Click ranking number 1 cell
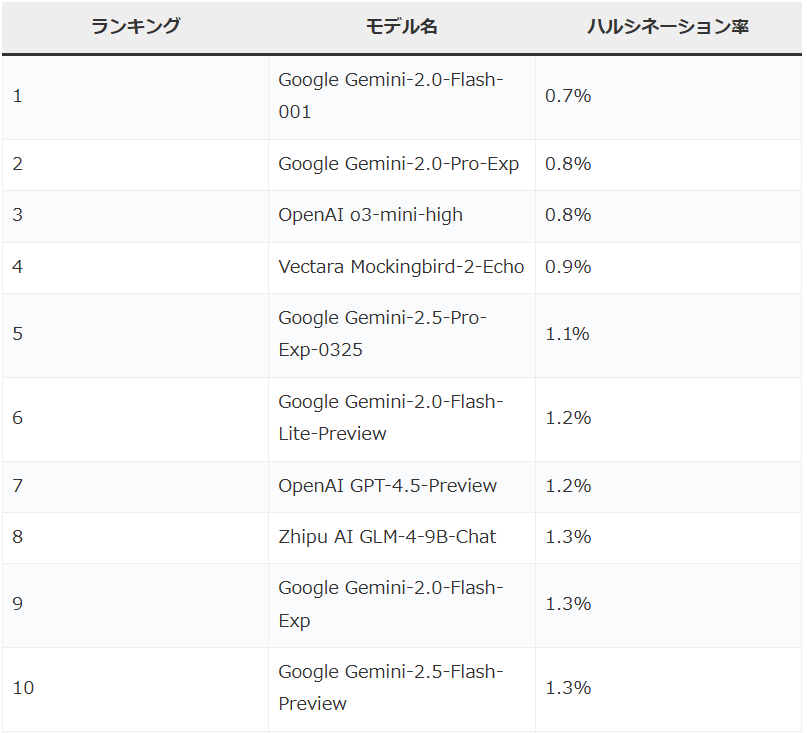This screenshot has height=733, width=807. coord(135,96)
